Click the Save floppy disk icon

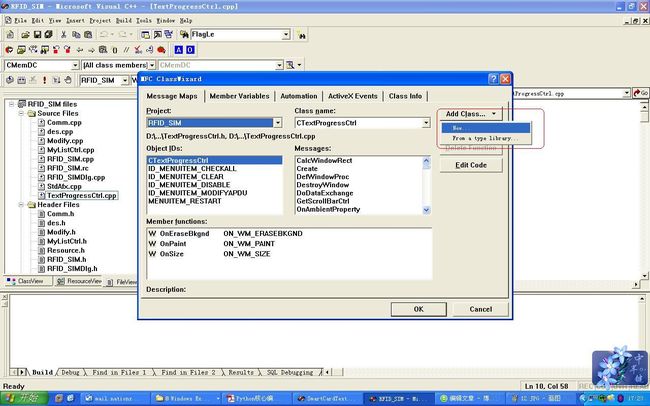click(37, 35)
